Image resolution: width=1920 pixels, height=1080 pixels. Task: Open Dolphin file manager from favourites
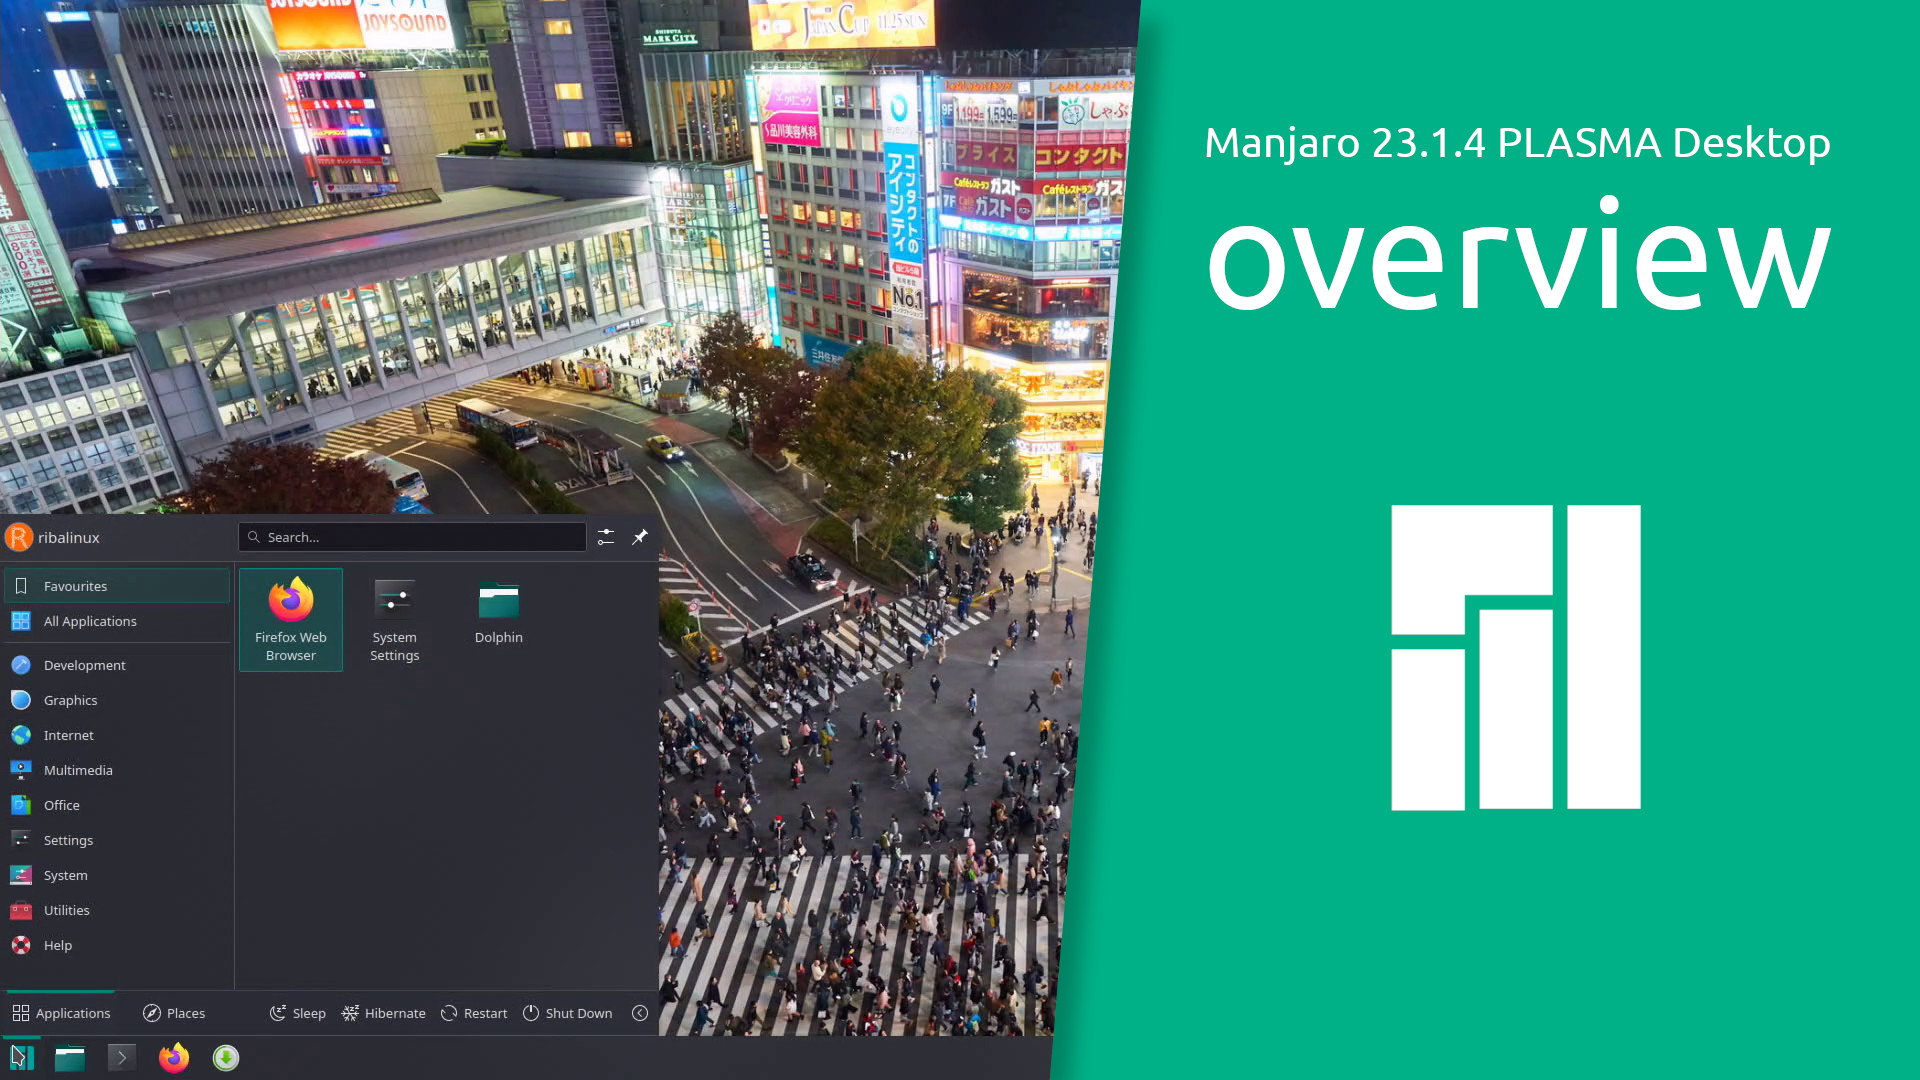point(499,619)
